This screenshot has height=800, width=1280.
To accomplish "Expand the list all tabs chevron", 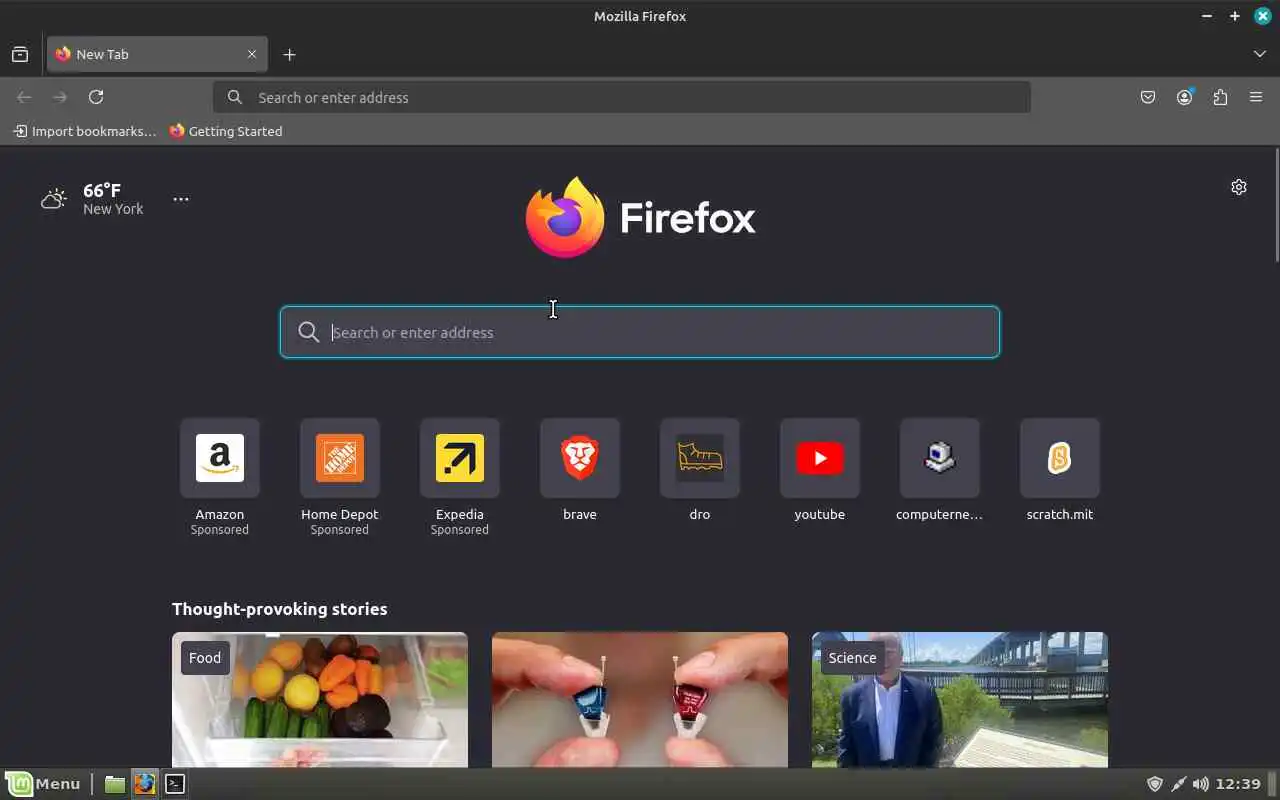I will tap(1259, 54).
